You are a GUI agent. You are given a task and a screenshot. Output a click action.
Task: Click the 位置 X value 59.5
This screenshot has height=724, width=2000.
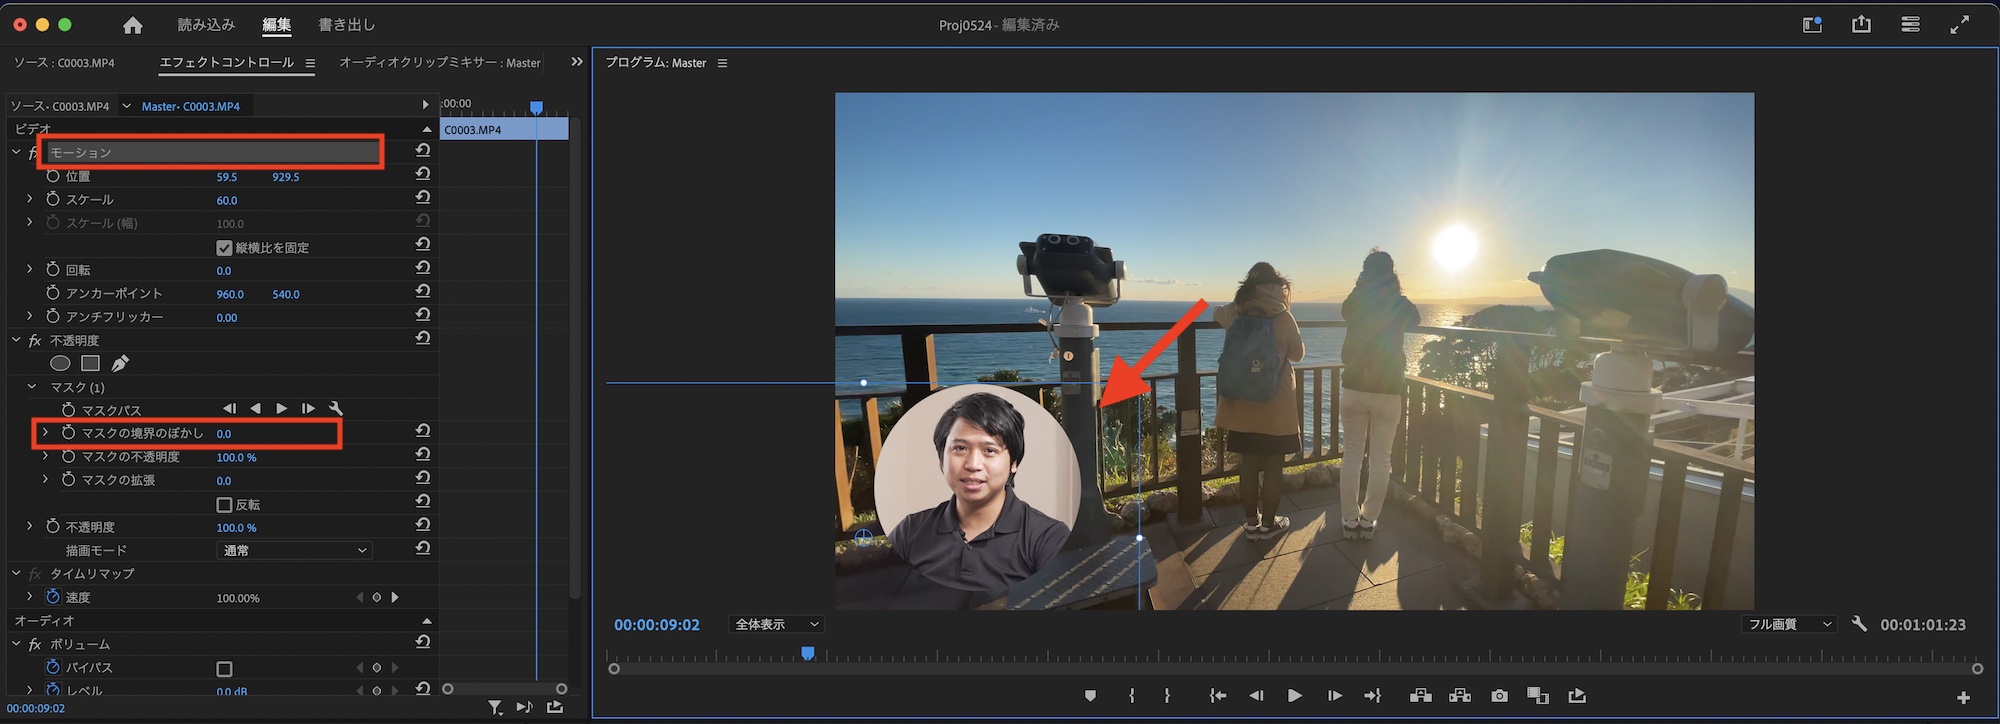pyautogui.click(x=227, y=177)
